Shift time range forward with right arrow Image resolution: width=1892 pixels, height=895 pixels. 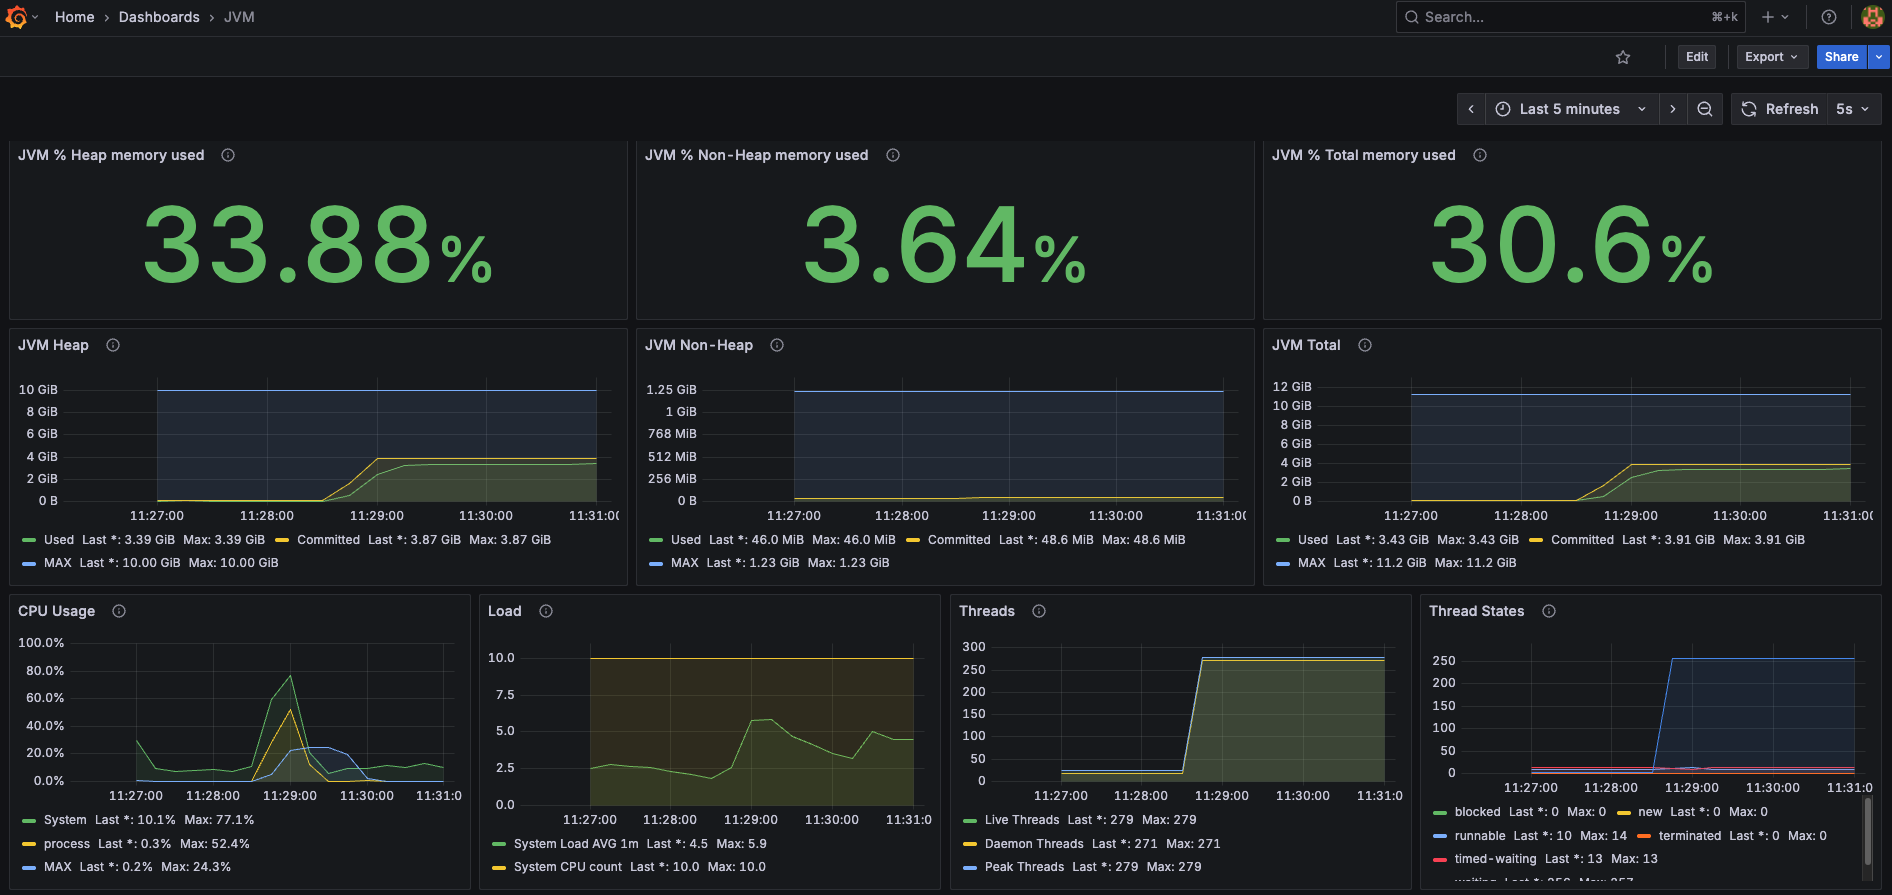[x=1673, y=109]
